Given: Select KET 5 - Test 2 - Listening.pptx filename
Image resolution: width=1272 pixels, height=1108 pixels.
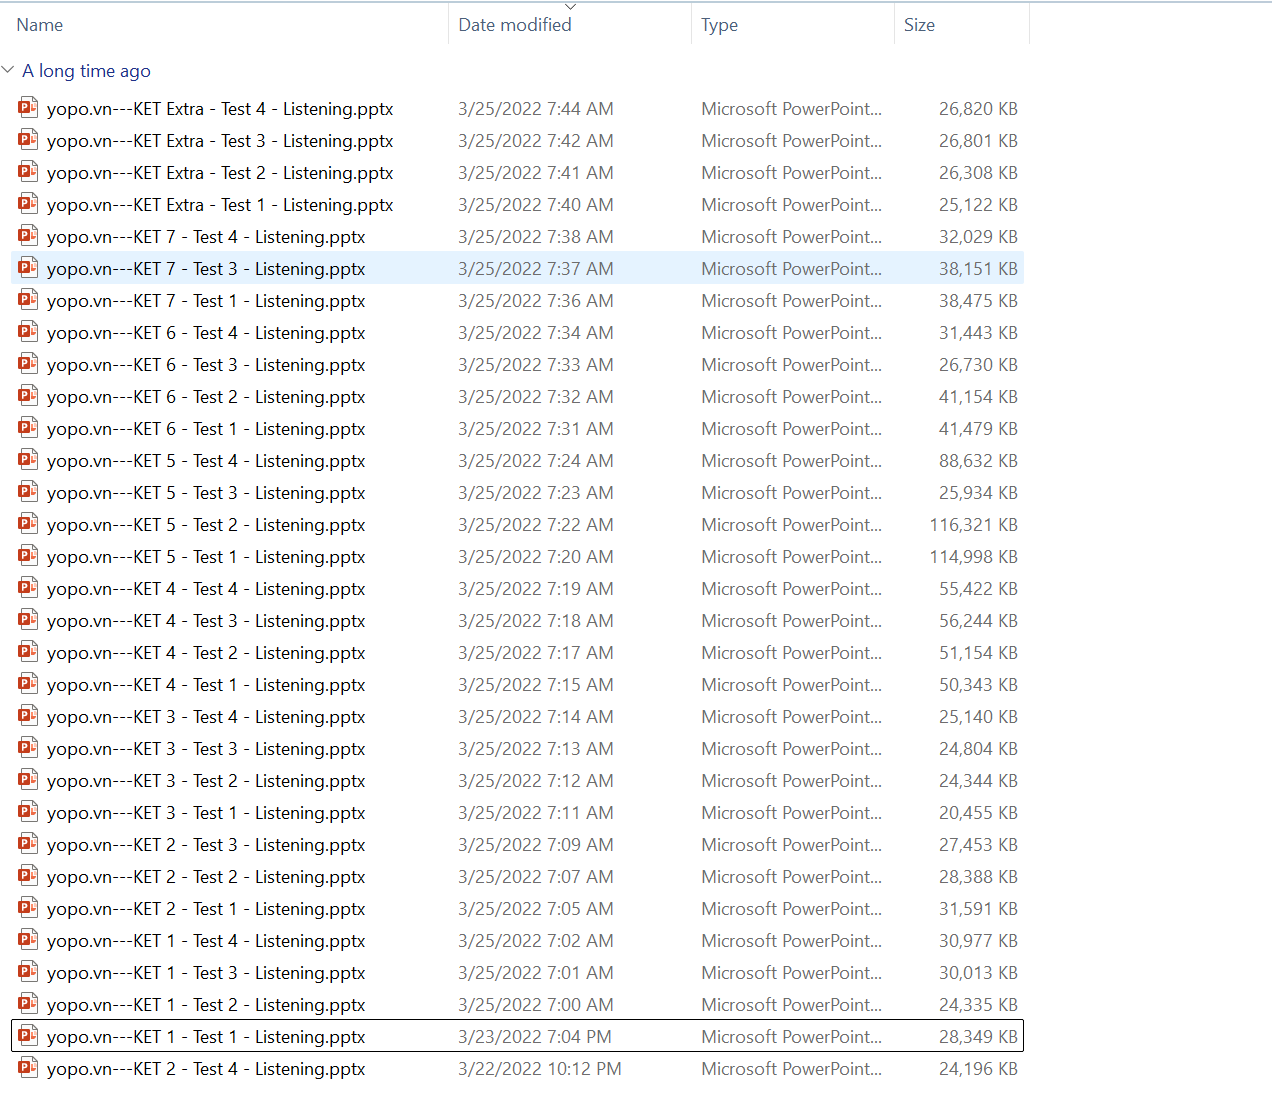Looking at the screenshot, I should point(206,525).
